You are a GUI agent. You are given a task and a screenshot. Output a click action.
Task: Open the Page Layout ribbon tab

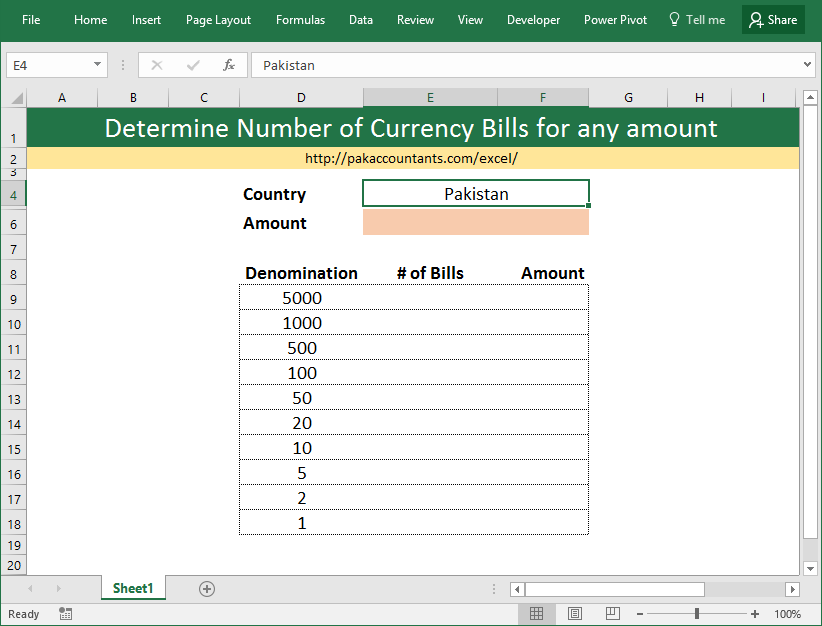click(x=218, y=20)
